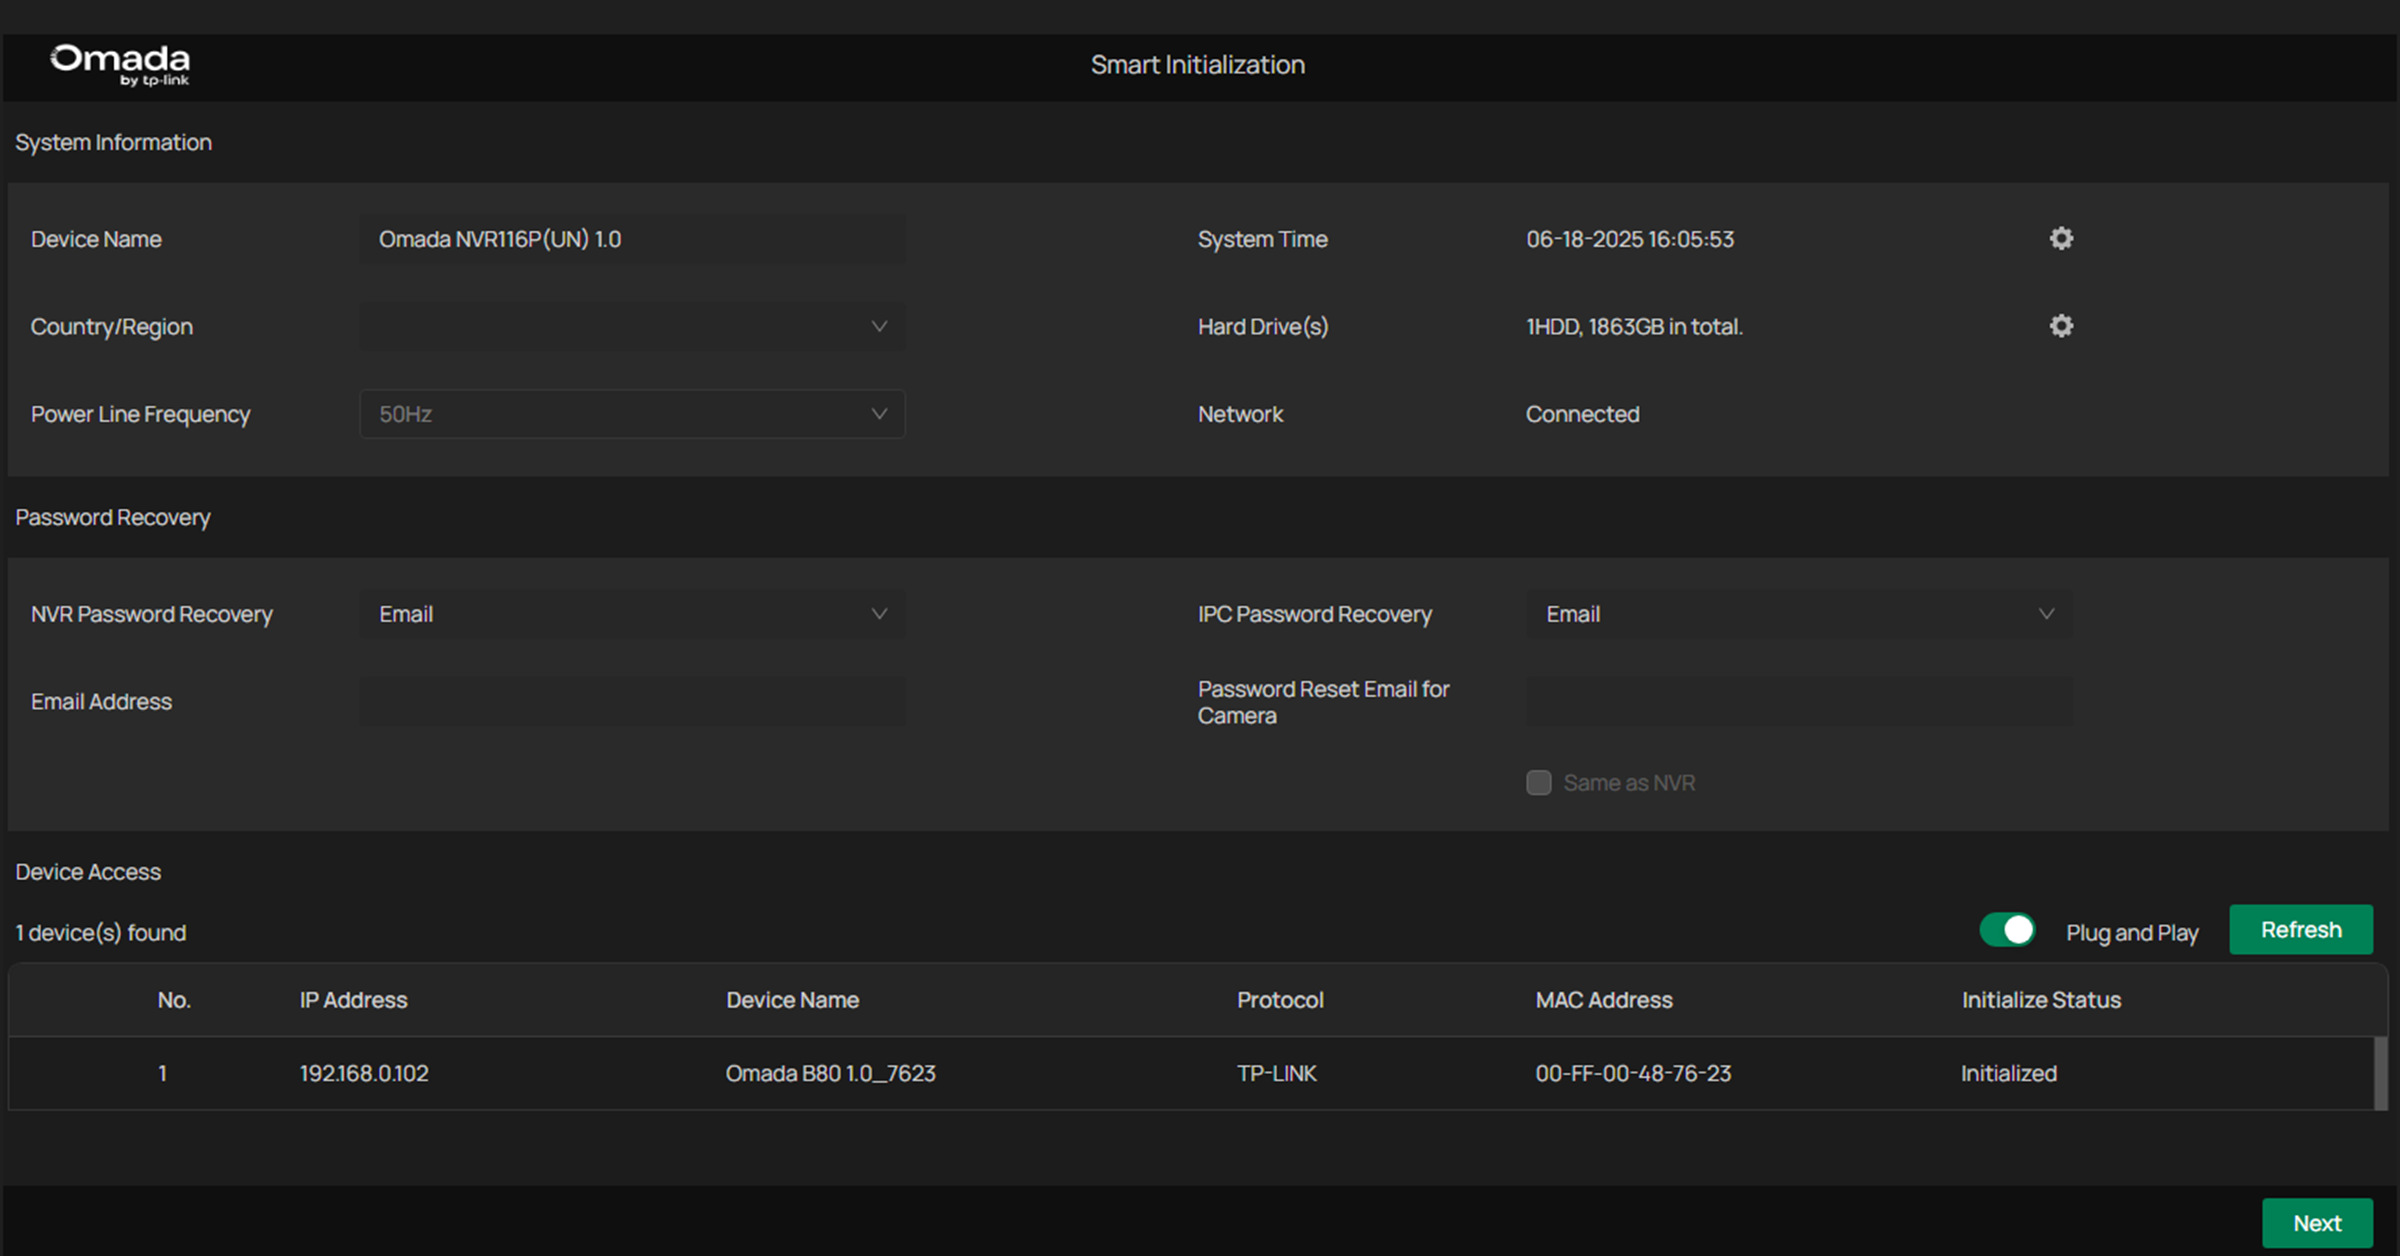Click the Next button

coord(2317,1223)
